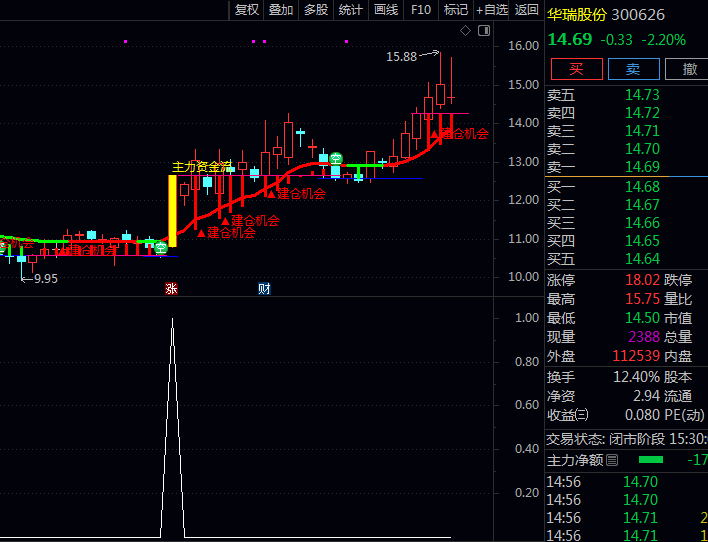Click the 复权 toolbar button
The image size is (708, 542).
247,9
